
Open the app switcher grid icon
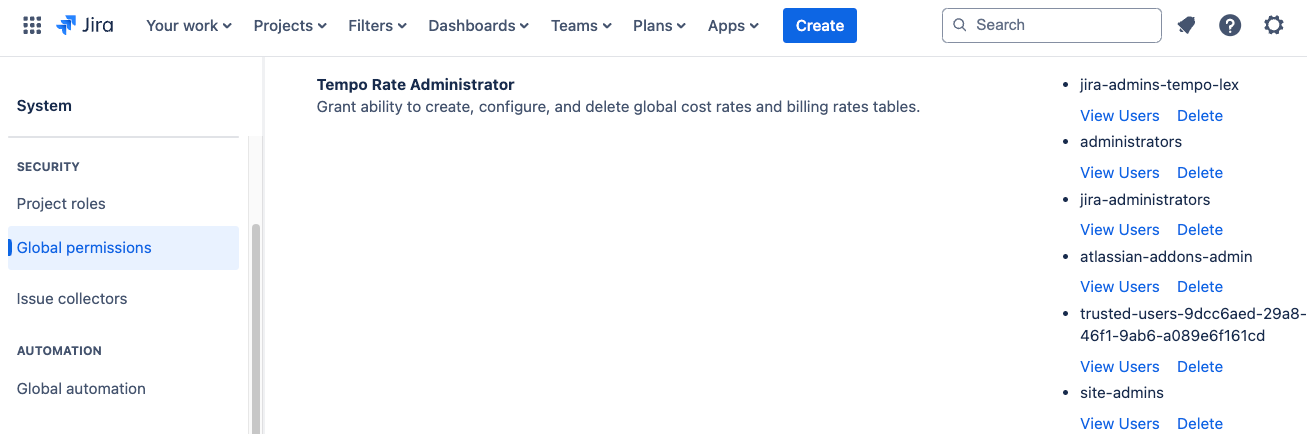32,26
